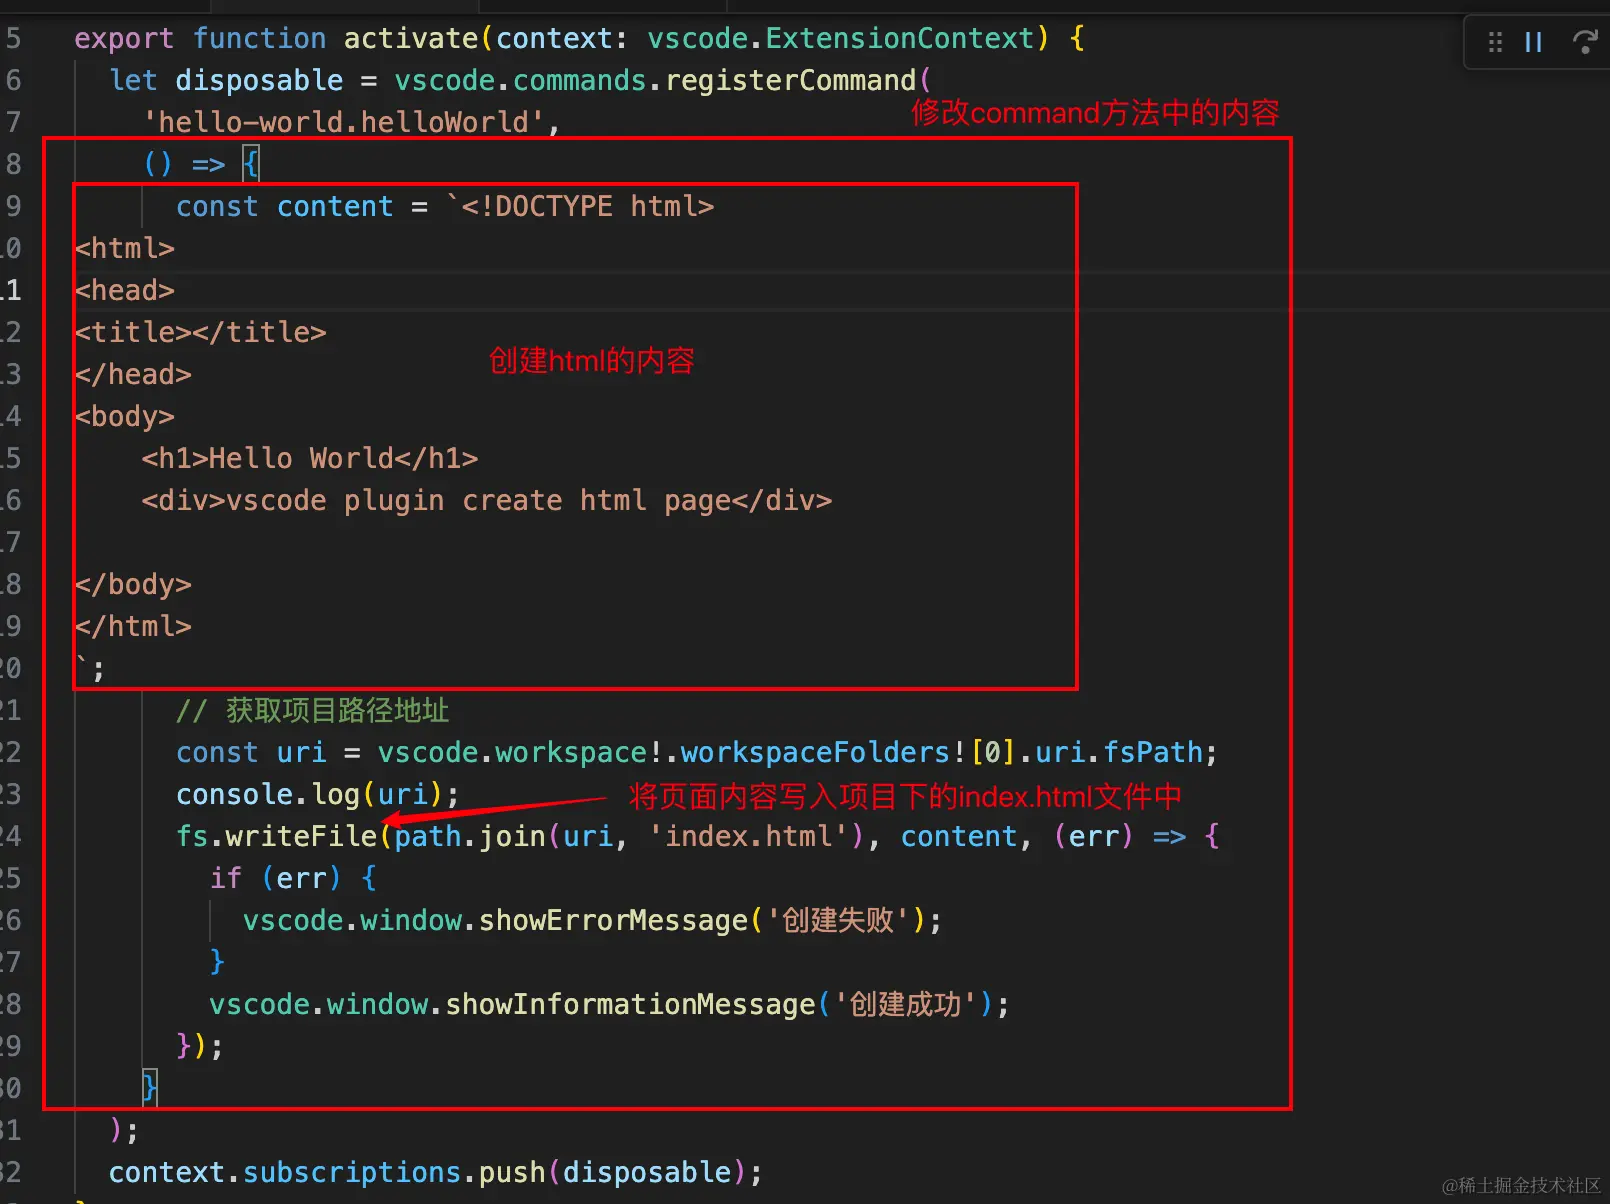Screen dimensions: 1610x1204
Task: Click the 'if (err) {' line
Action: coord(293,878)
